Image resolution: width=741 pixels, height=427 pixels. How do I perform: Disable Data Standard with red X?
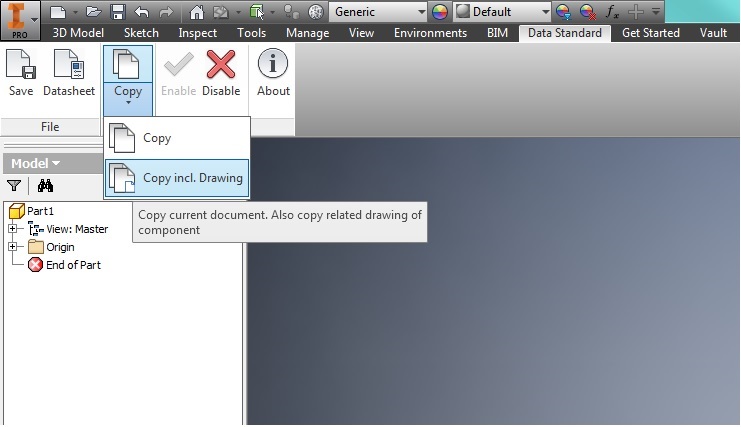coord(221,72)
